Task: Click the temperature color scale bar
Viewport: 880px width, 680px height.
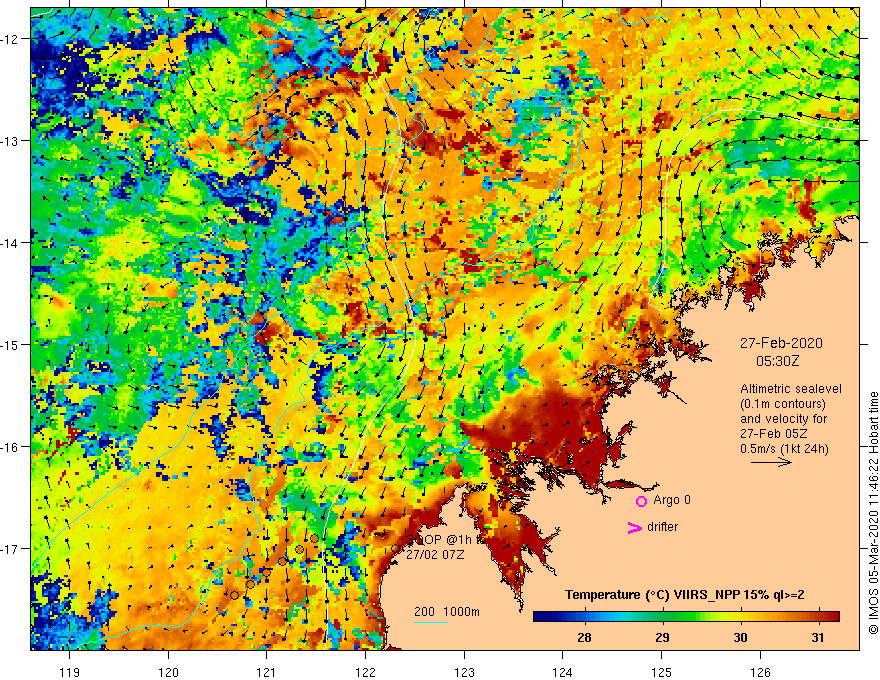Action: (686, 617)
